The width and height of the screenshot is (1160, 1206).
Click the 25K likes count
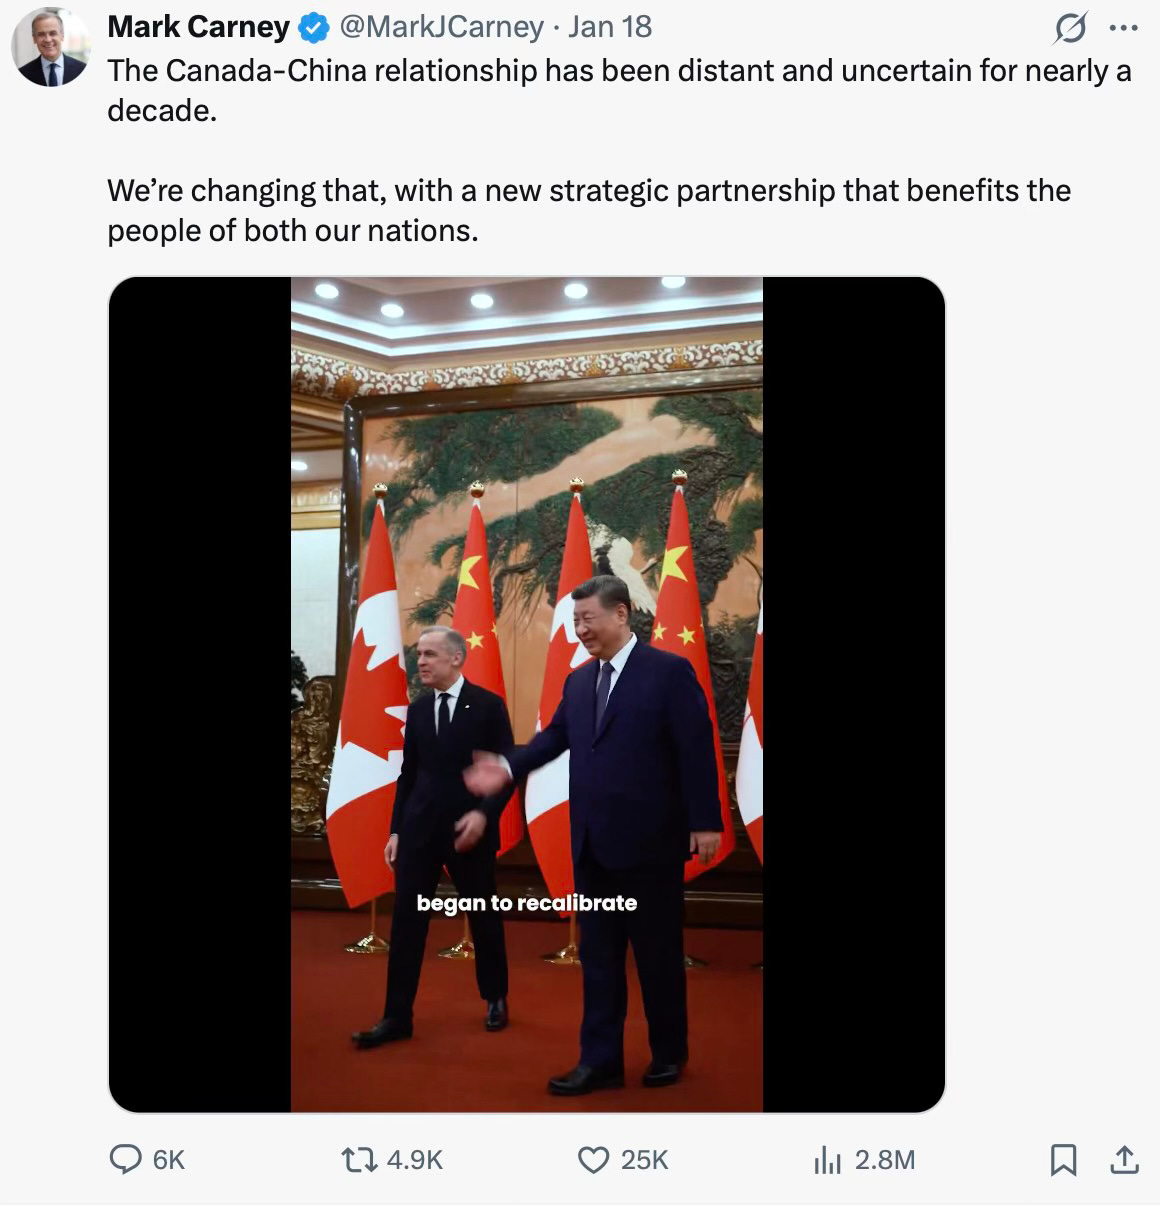pyautogui.click(x=644, y=1159)
